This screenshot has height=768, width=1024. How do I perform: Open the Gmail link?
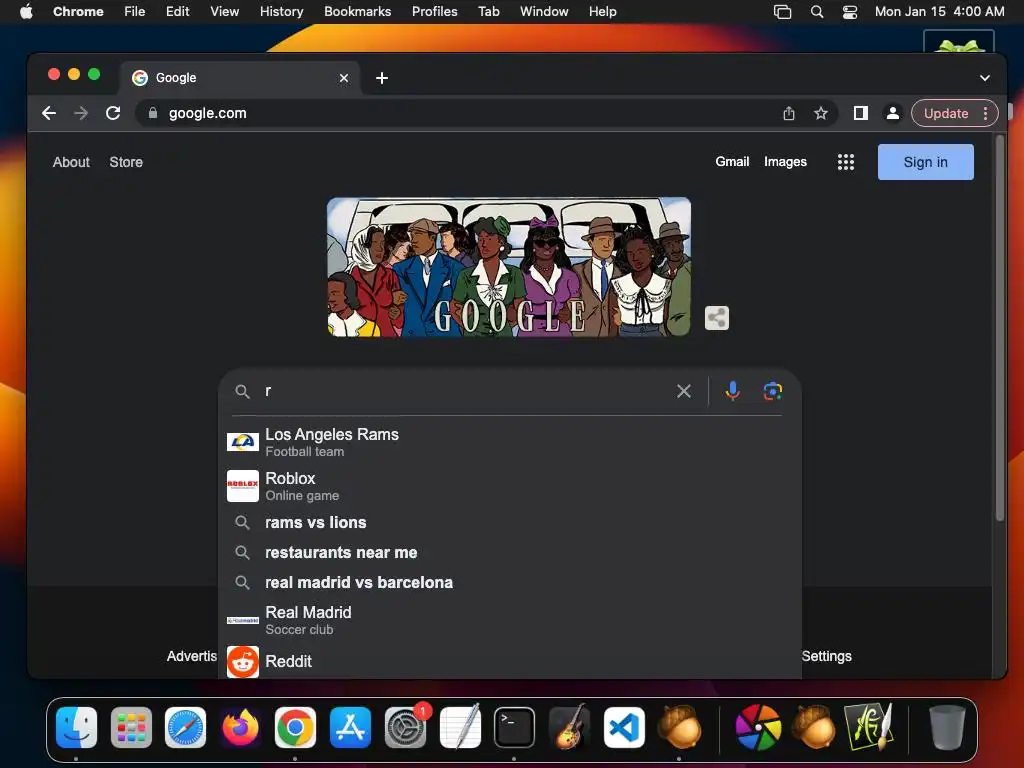point(732,161)
